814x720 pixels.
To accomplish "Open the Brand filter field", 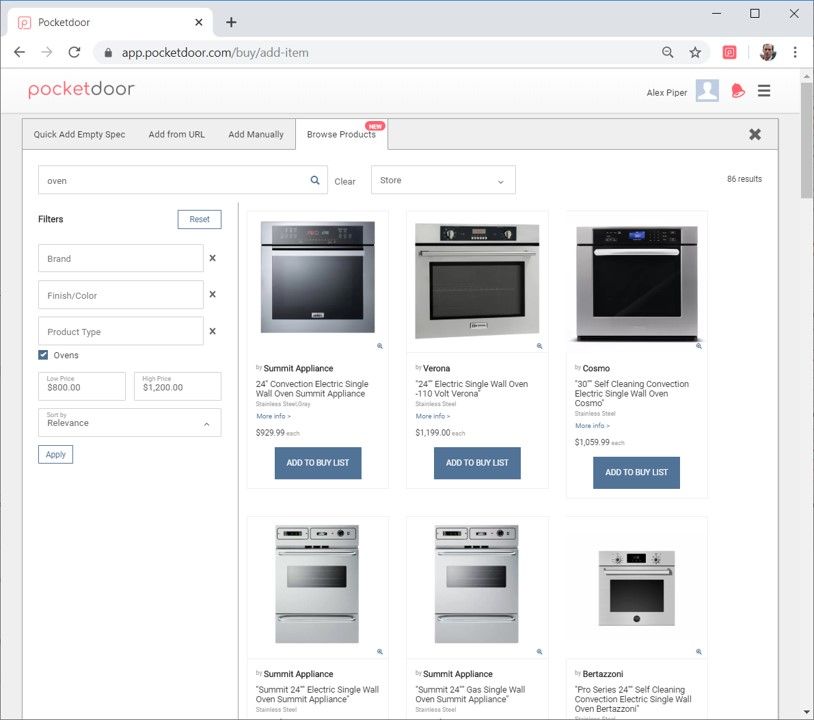I will (x=121, y=258).
